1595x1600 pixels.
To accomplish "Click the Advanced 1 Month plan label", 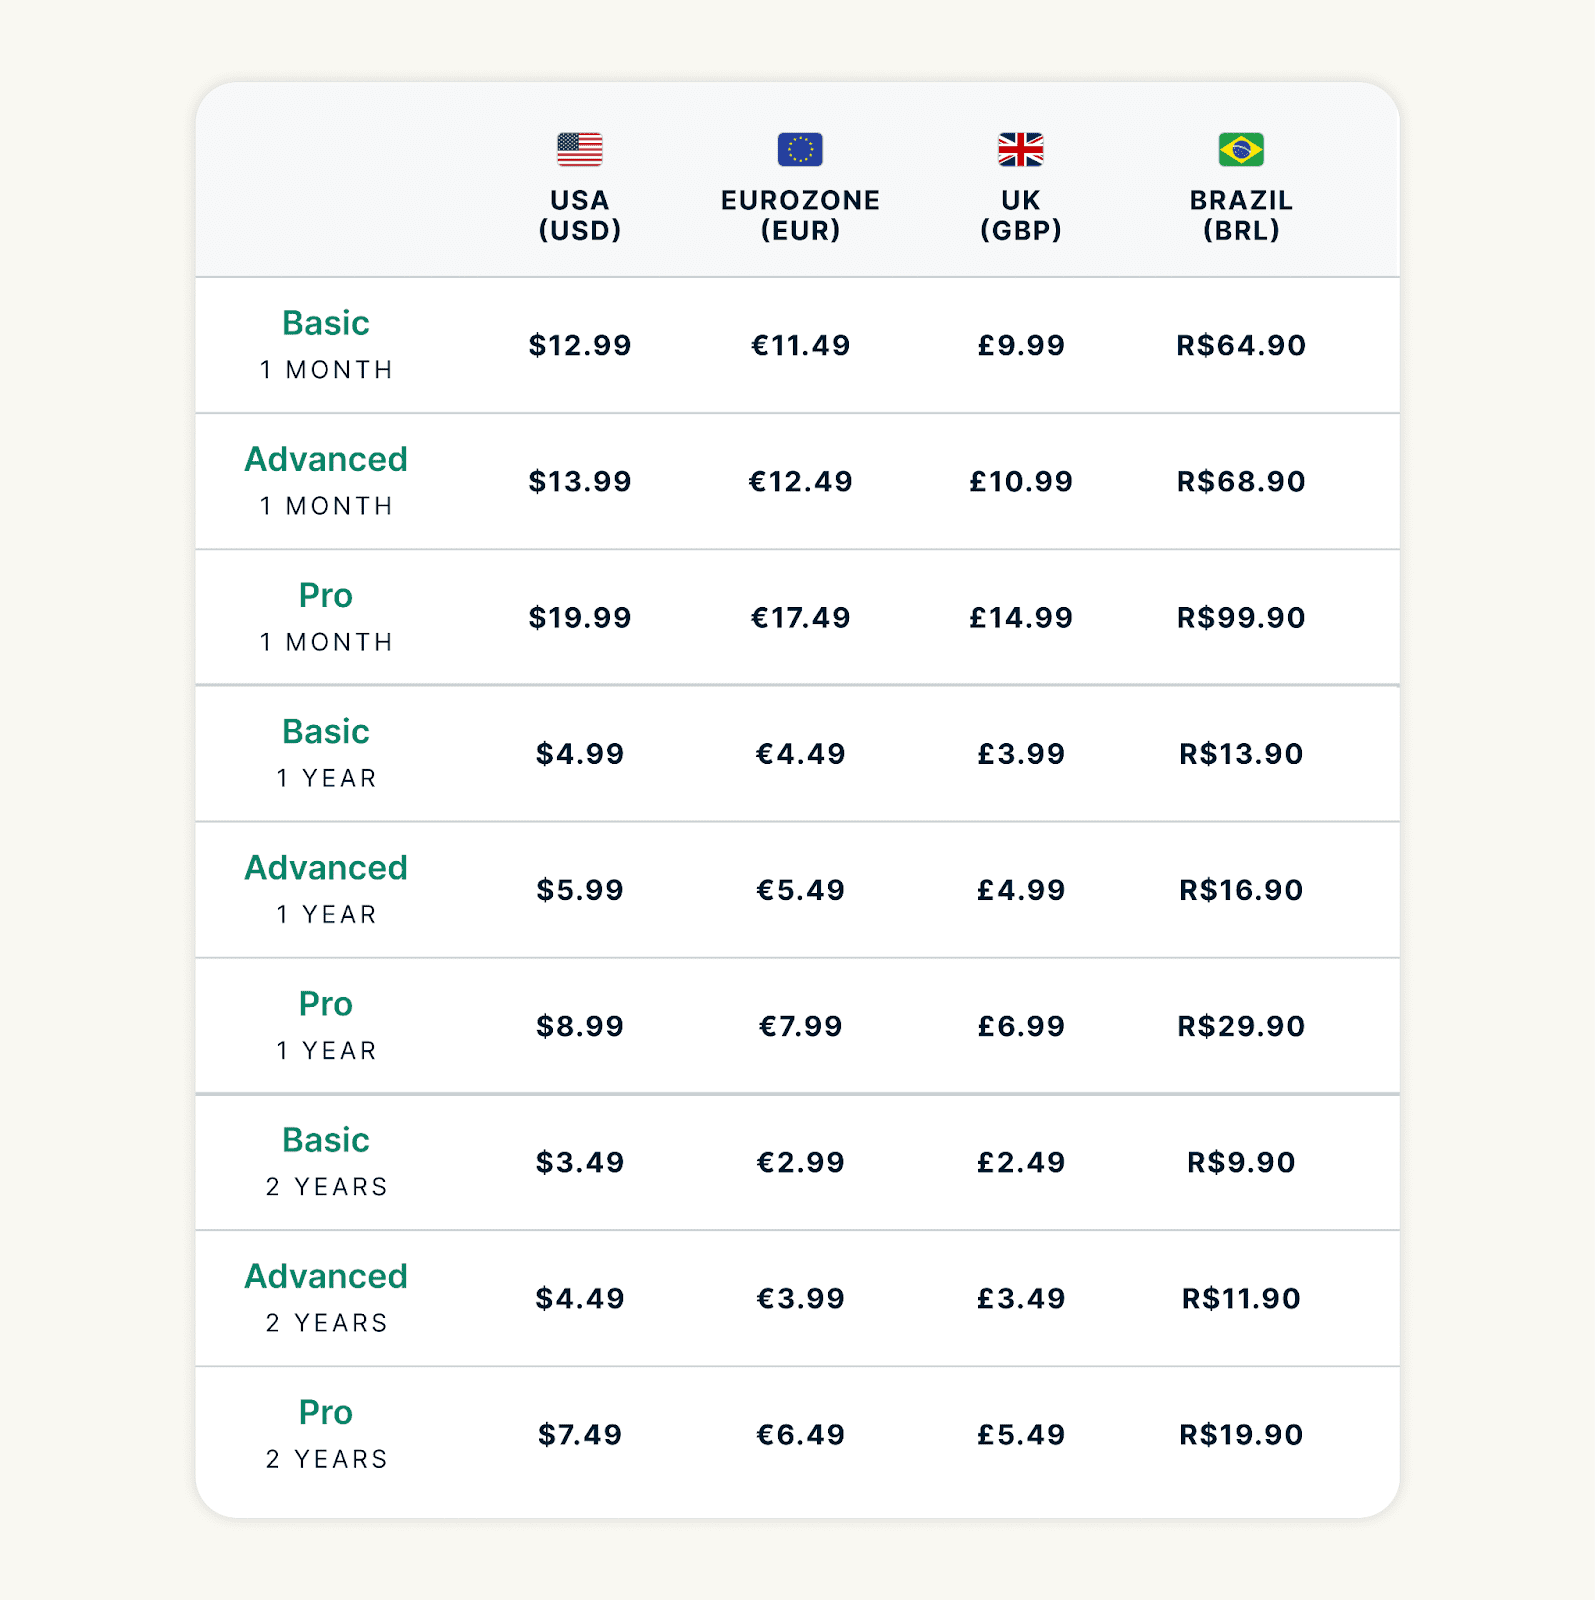I will coord(326,479).
